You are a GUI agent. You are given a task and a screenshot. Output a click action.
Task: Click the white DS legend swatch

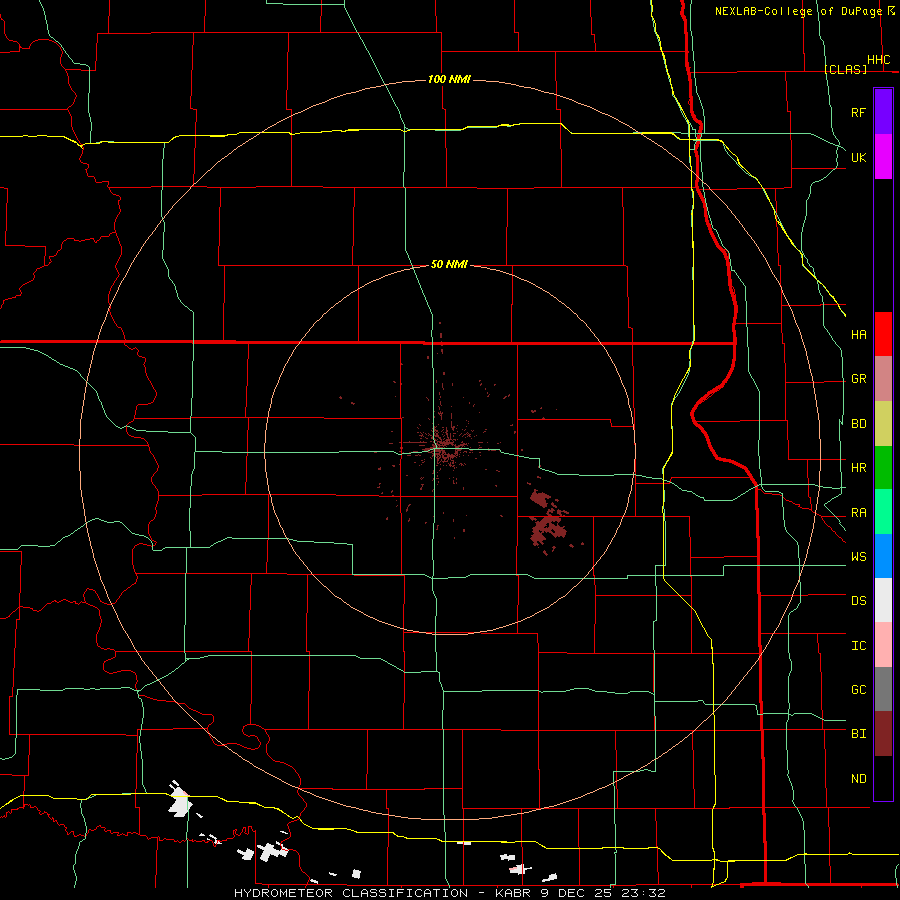click(883, 600)
